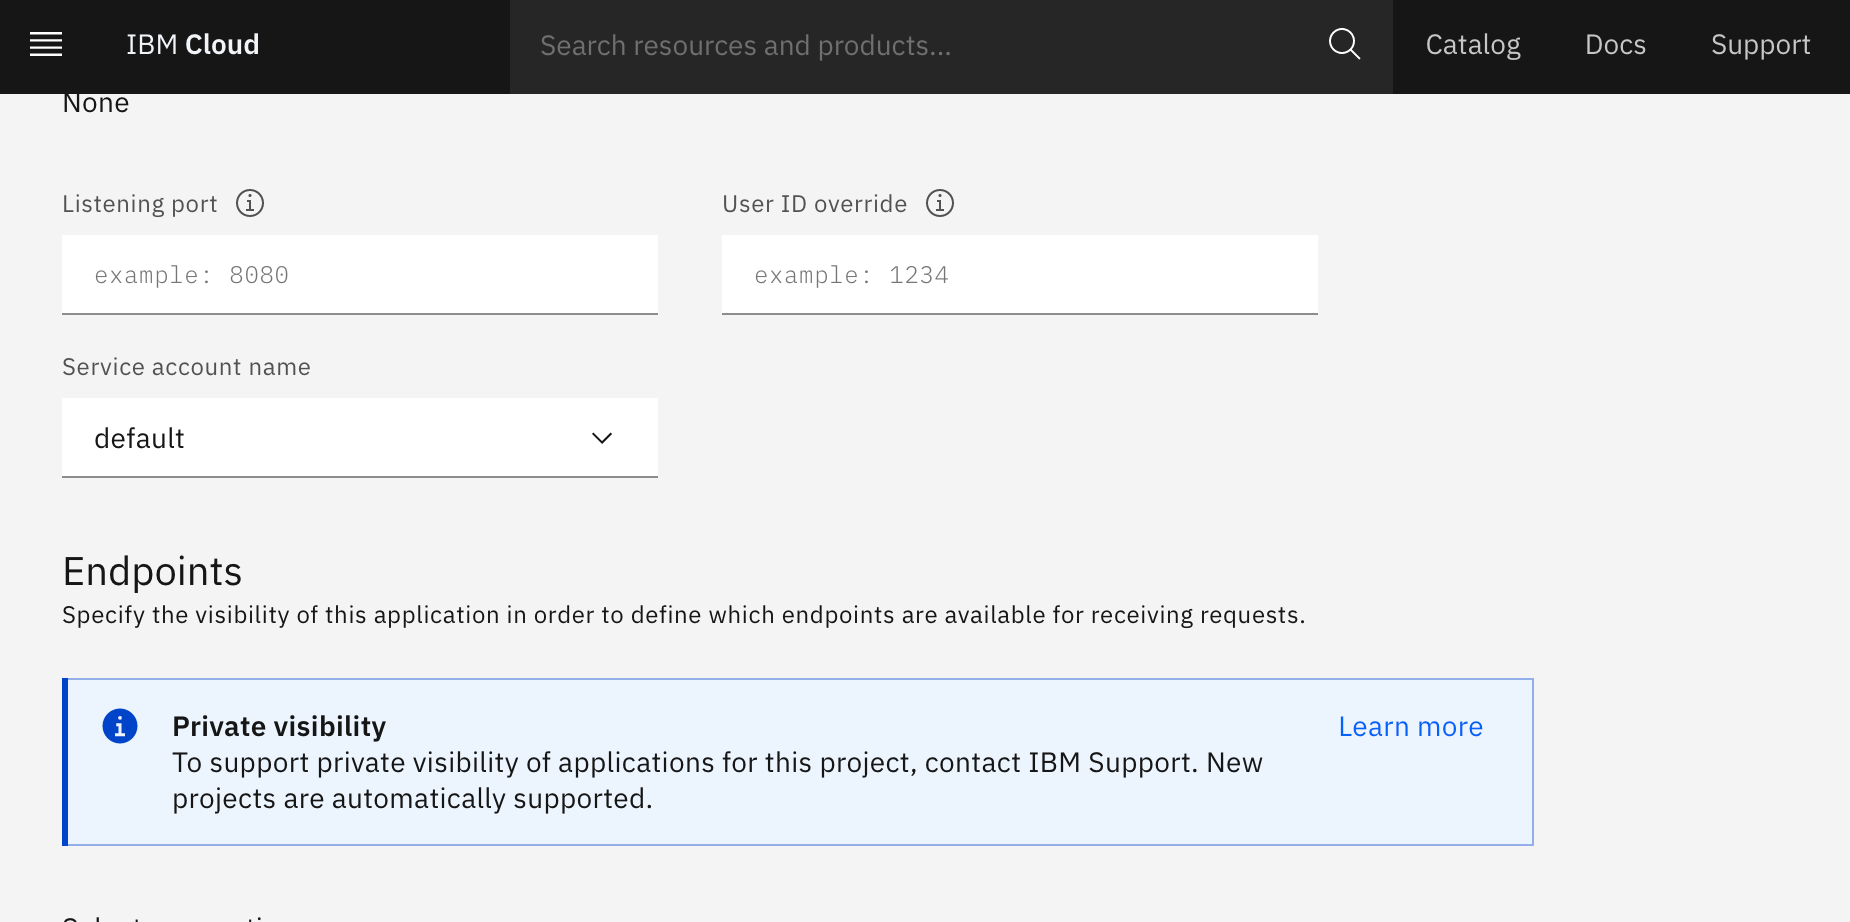Click into the Listening port input

click(x=360, y=275)
